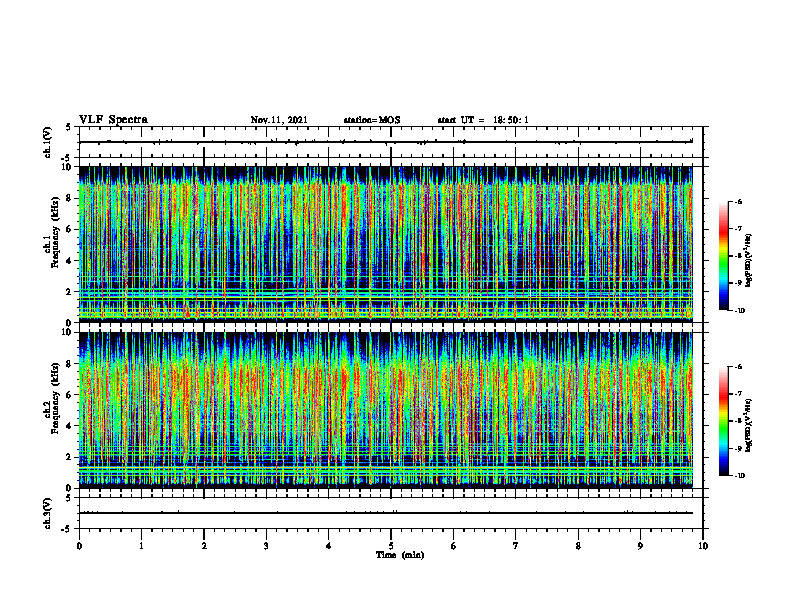Select the date text "Nov.11, 2021"

click(279, 120)
